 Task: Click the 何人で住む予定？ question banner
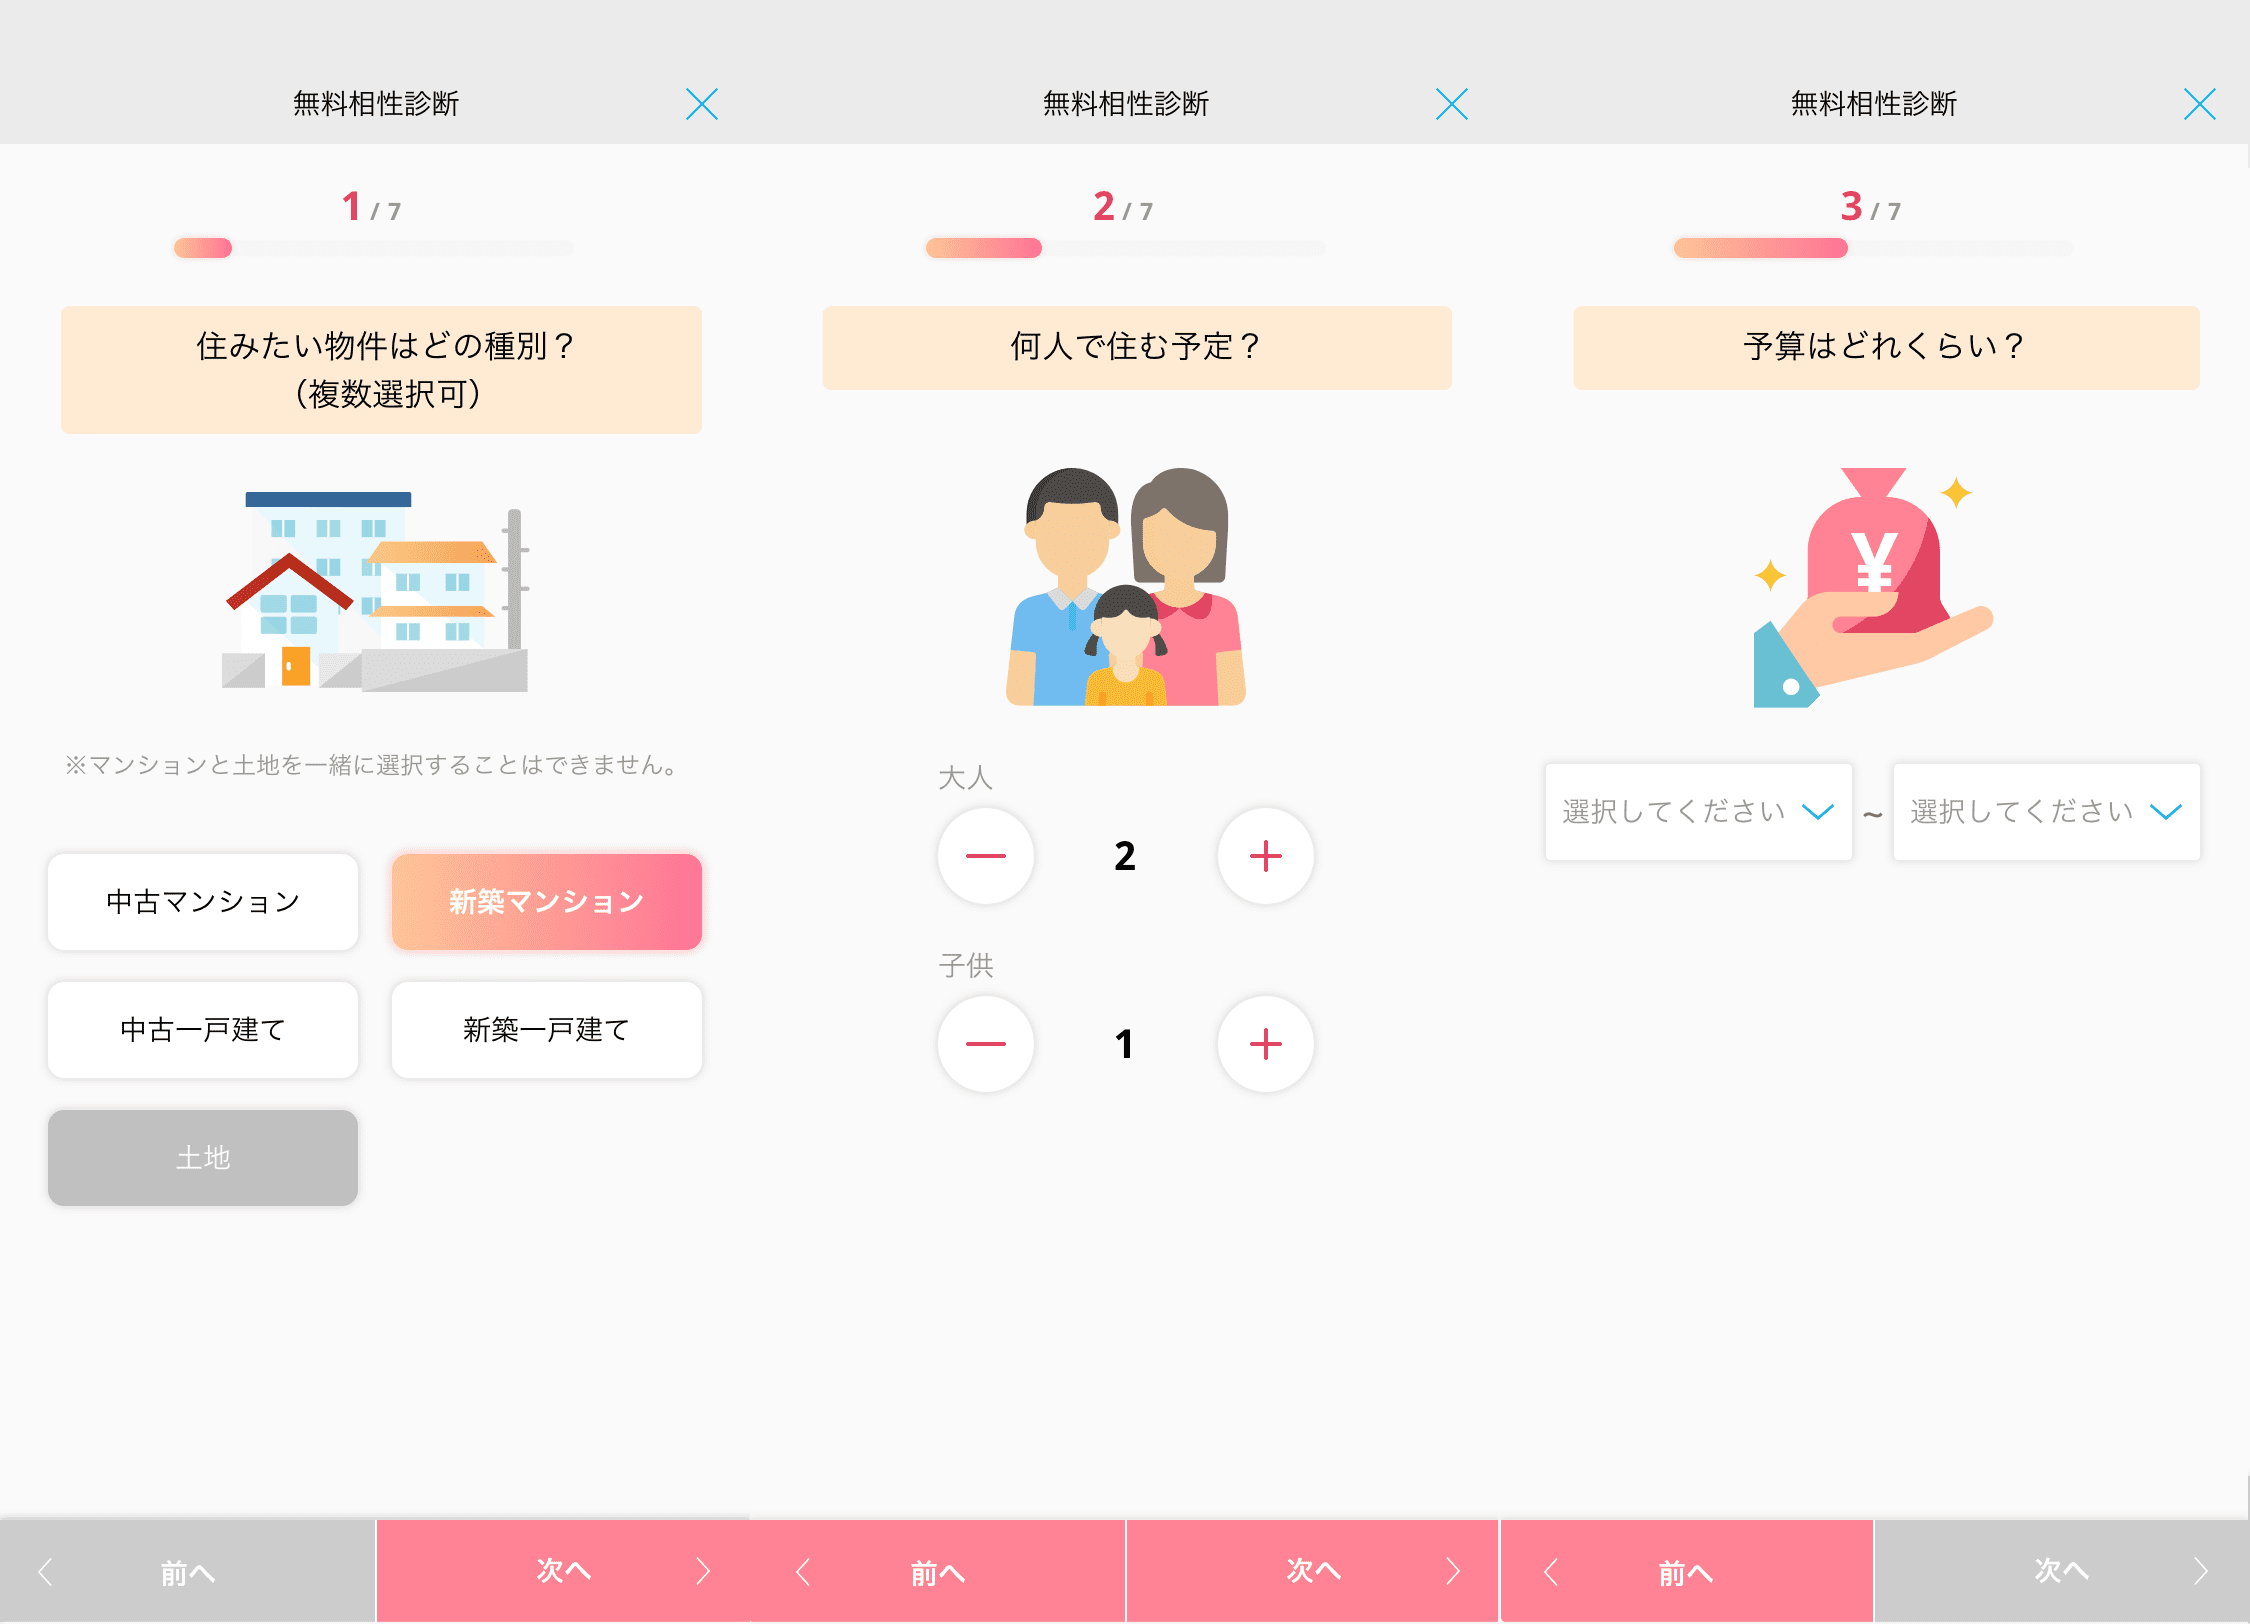click(1137, 348)
